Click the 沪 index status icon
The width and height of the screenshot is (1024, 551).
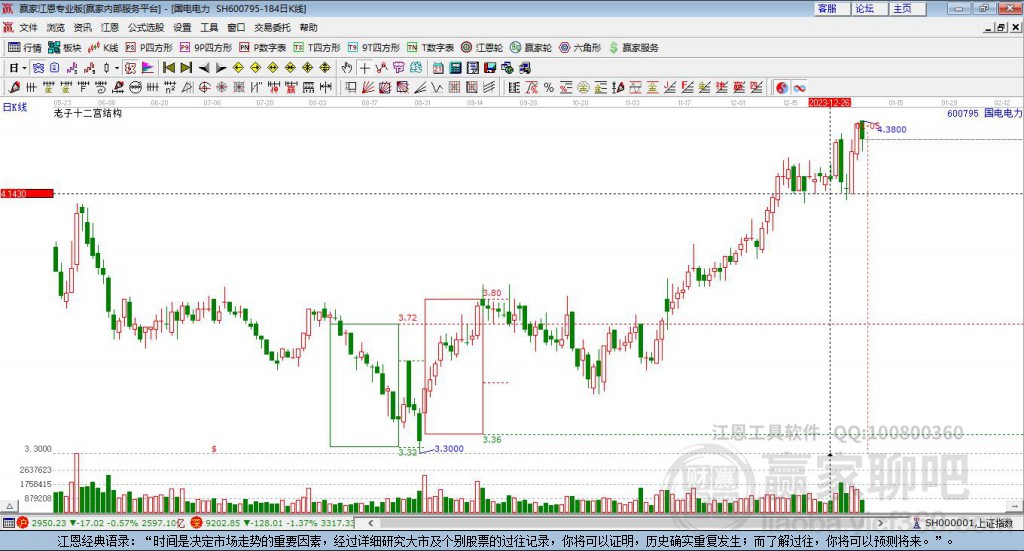point(23,523)
